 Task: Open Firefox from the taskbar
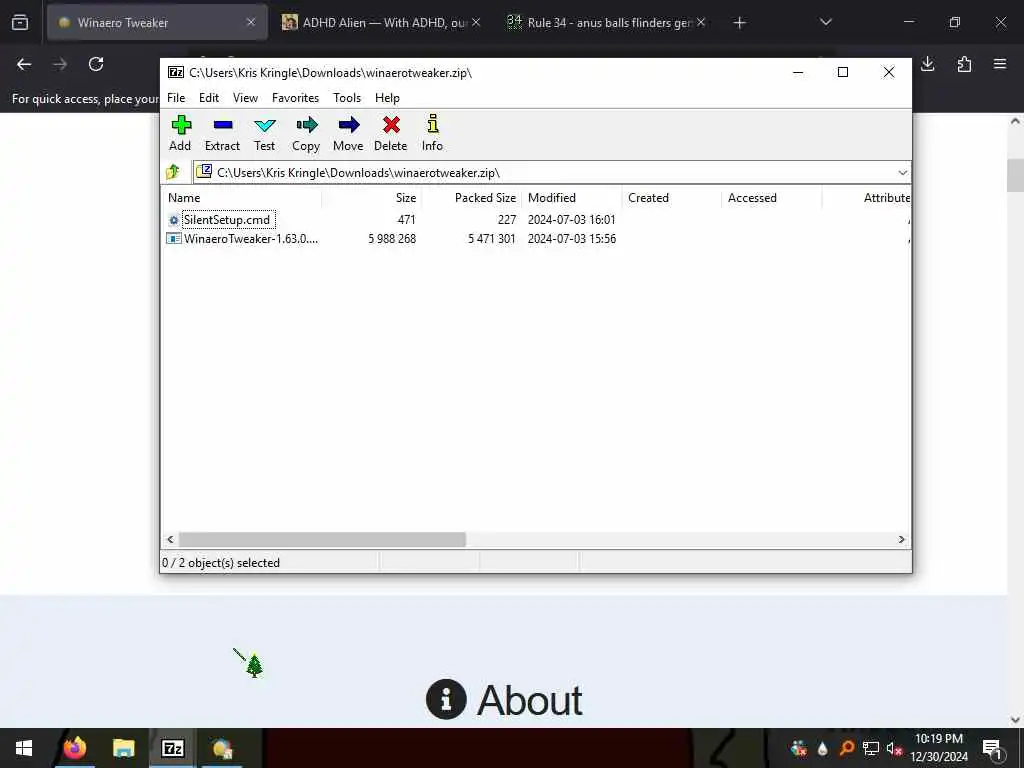point(75,748)
